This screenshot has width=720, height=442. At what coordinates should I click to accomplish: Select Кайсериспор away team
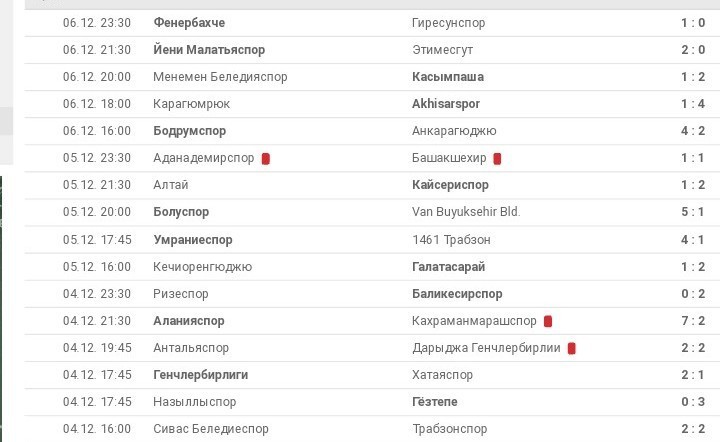[x=450, y=185]
